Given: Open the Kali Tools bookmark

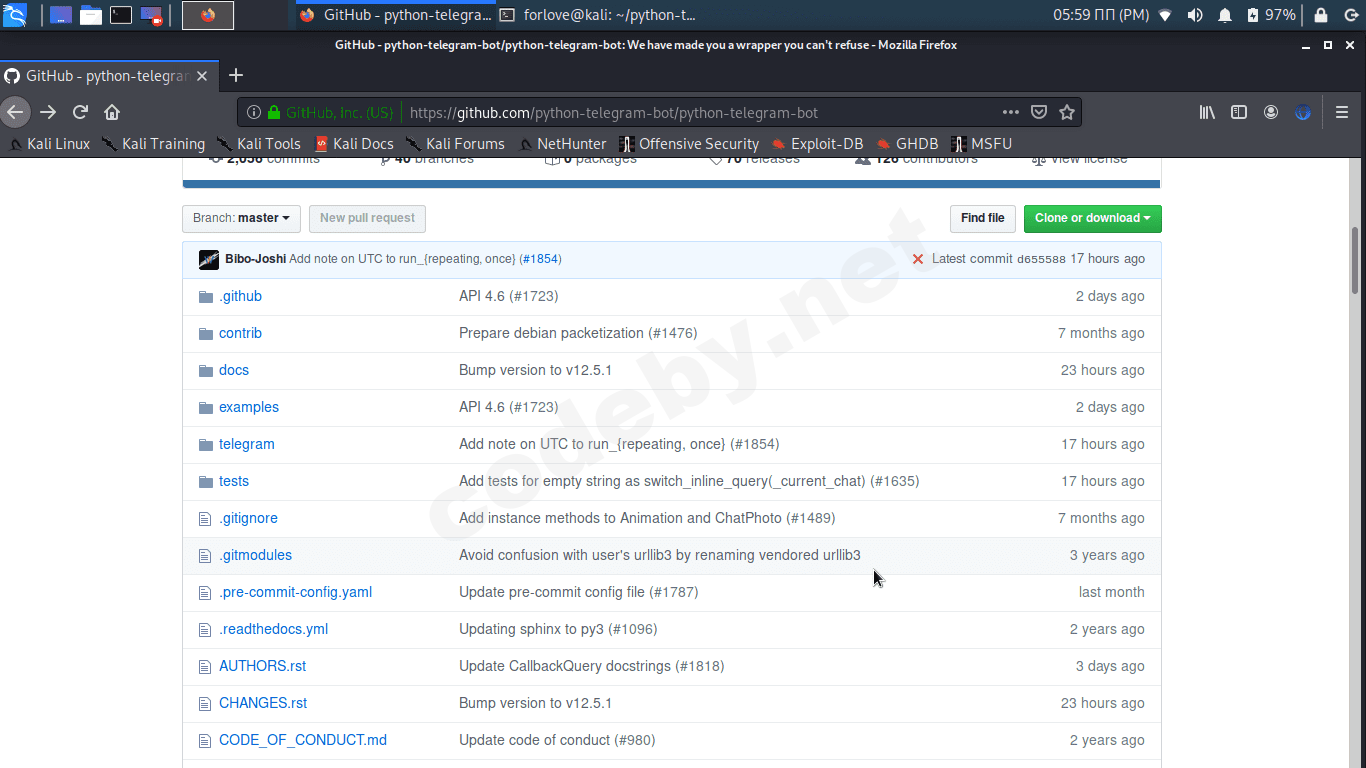Looking at the screenshot, I should (x=259, y=144).
